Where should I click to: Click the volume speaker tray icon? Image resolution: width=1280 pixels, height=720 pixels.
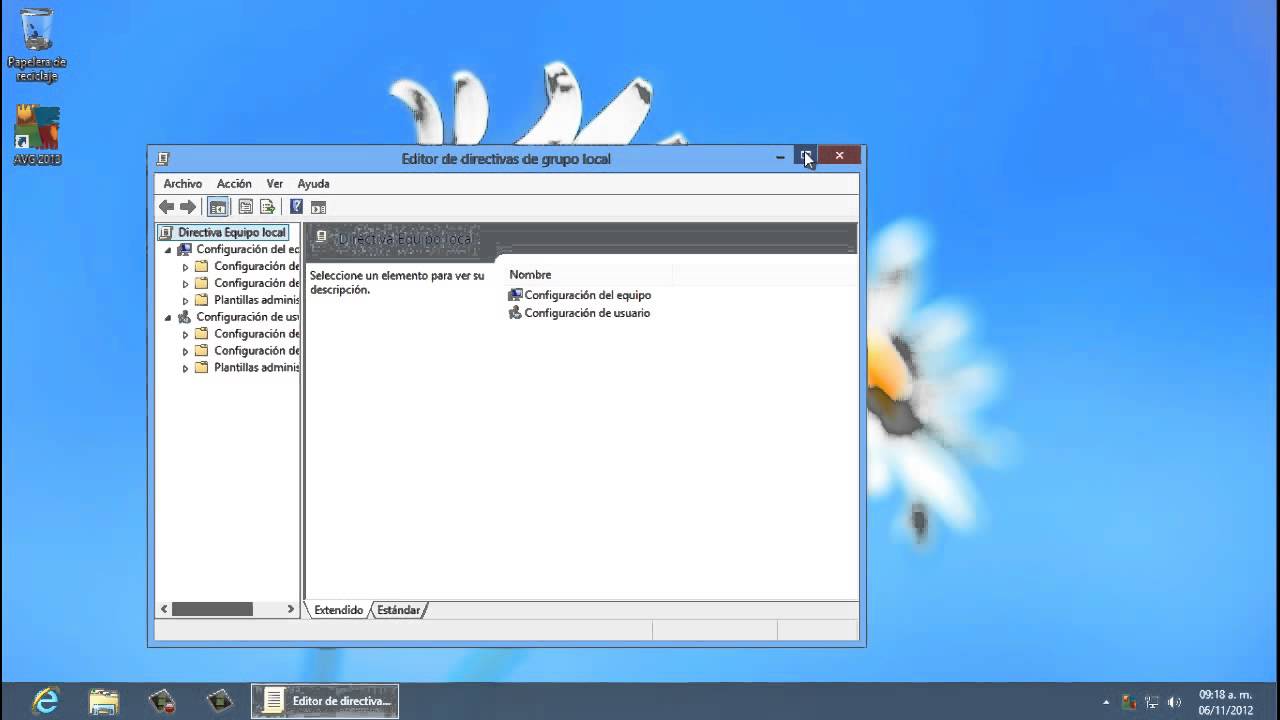pos(1175,702)
